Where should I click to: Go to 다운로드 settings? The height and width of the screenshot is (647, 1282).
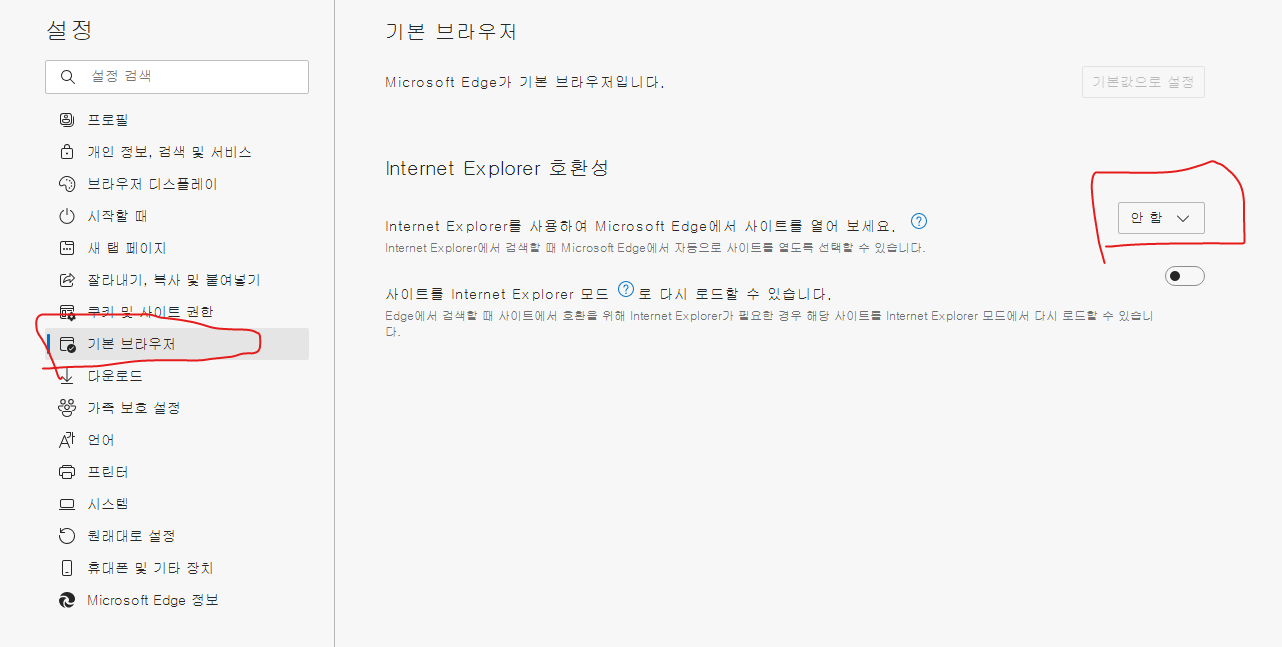pos(177,376)
